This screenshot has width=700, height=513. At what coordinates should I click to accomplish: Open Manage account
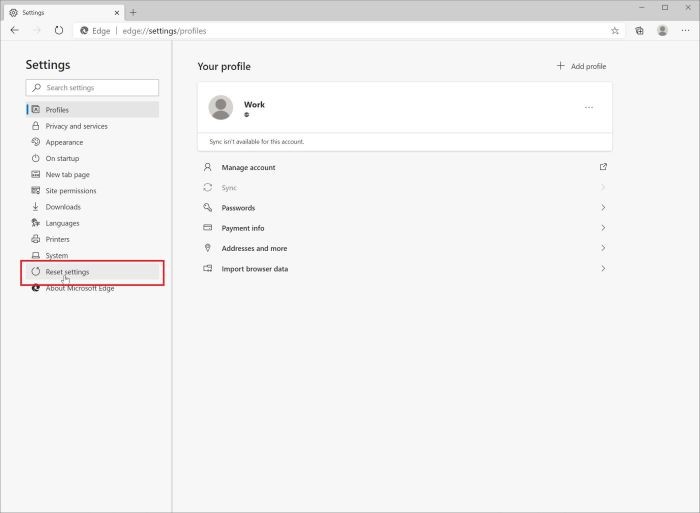click(x=405, y=167)
